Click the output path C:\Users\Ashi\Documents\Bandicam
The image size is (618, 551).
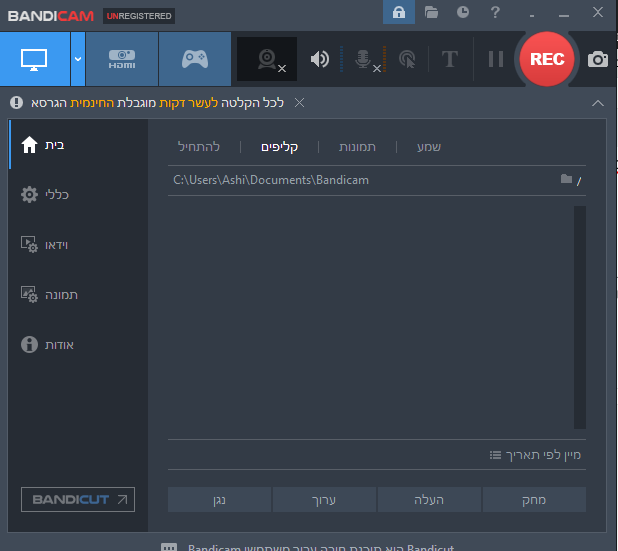pyautogui.click(x=271, y=180)
